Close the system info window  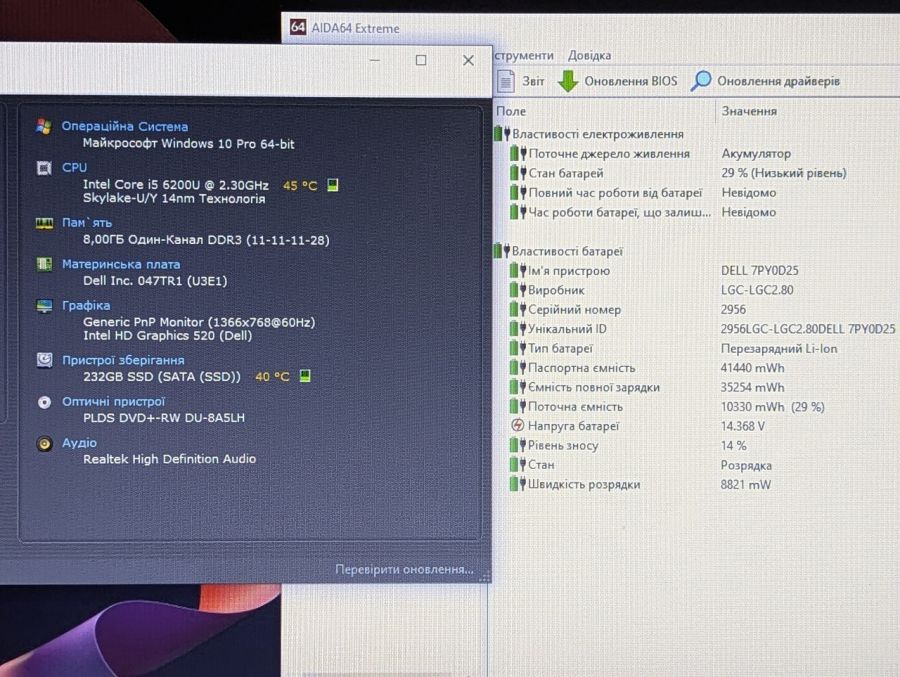(468, 60)
